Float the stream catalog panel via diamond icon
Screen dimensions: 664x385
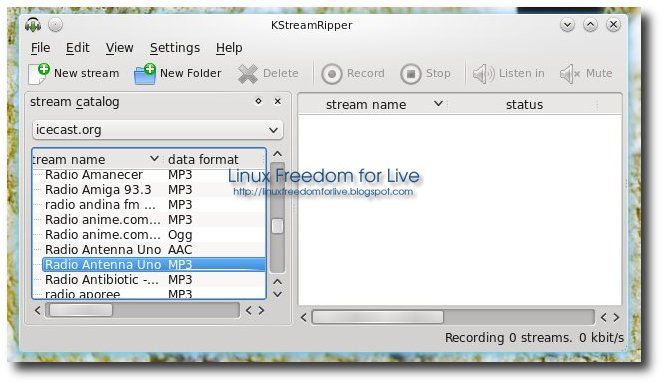[x=258, y=101]
